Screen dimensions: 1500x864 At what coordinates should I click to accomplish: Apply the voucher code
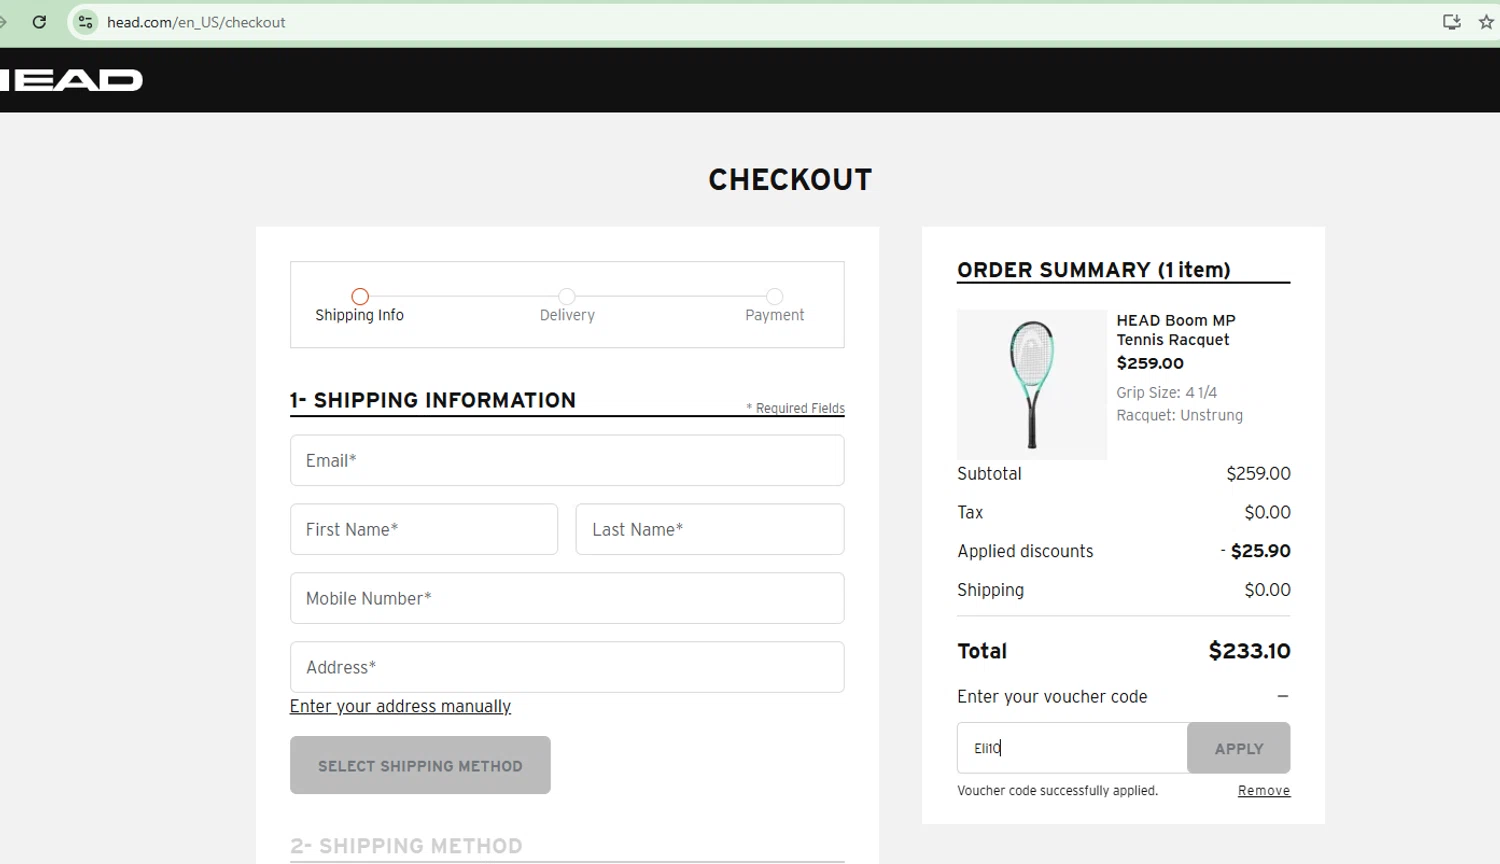click(x=1239, y=748)
